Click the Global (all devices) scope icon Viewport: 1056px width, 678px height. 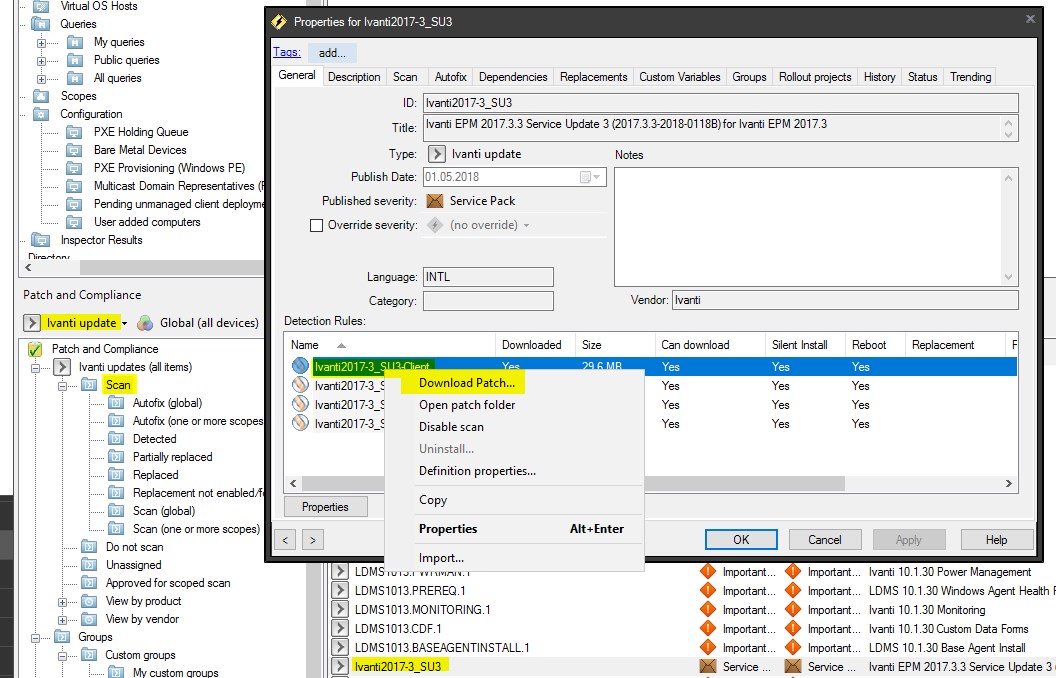pyautogui.click(x=143, y=322)
